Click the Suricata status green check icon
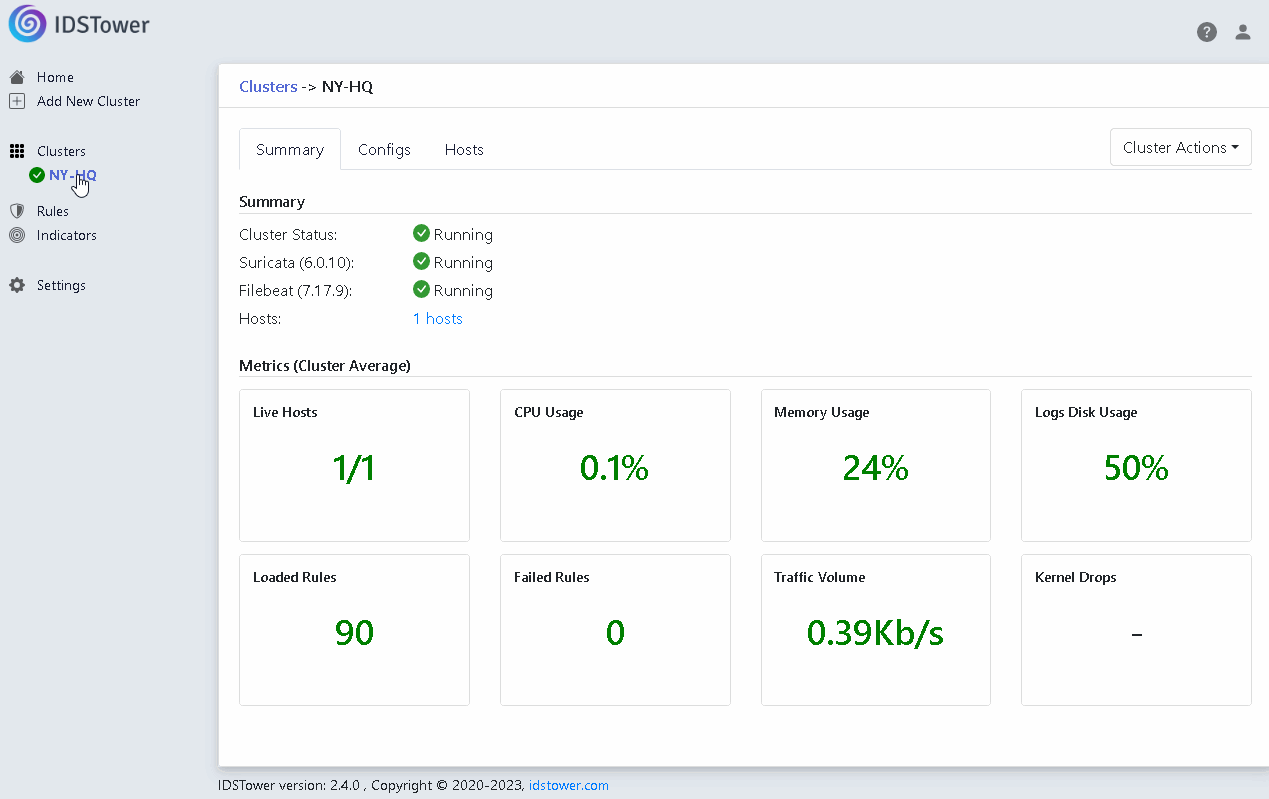This screenshot has width=1269, height=799. [x=421, y=262]
